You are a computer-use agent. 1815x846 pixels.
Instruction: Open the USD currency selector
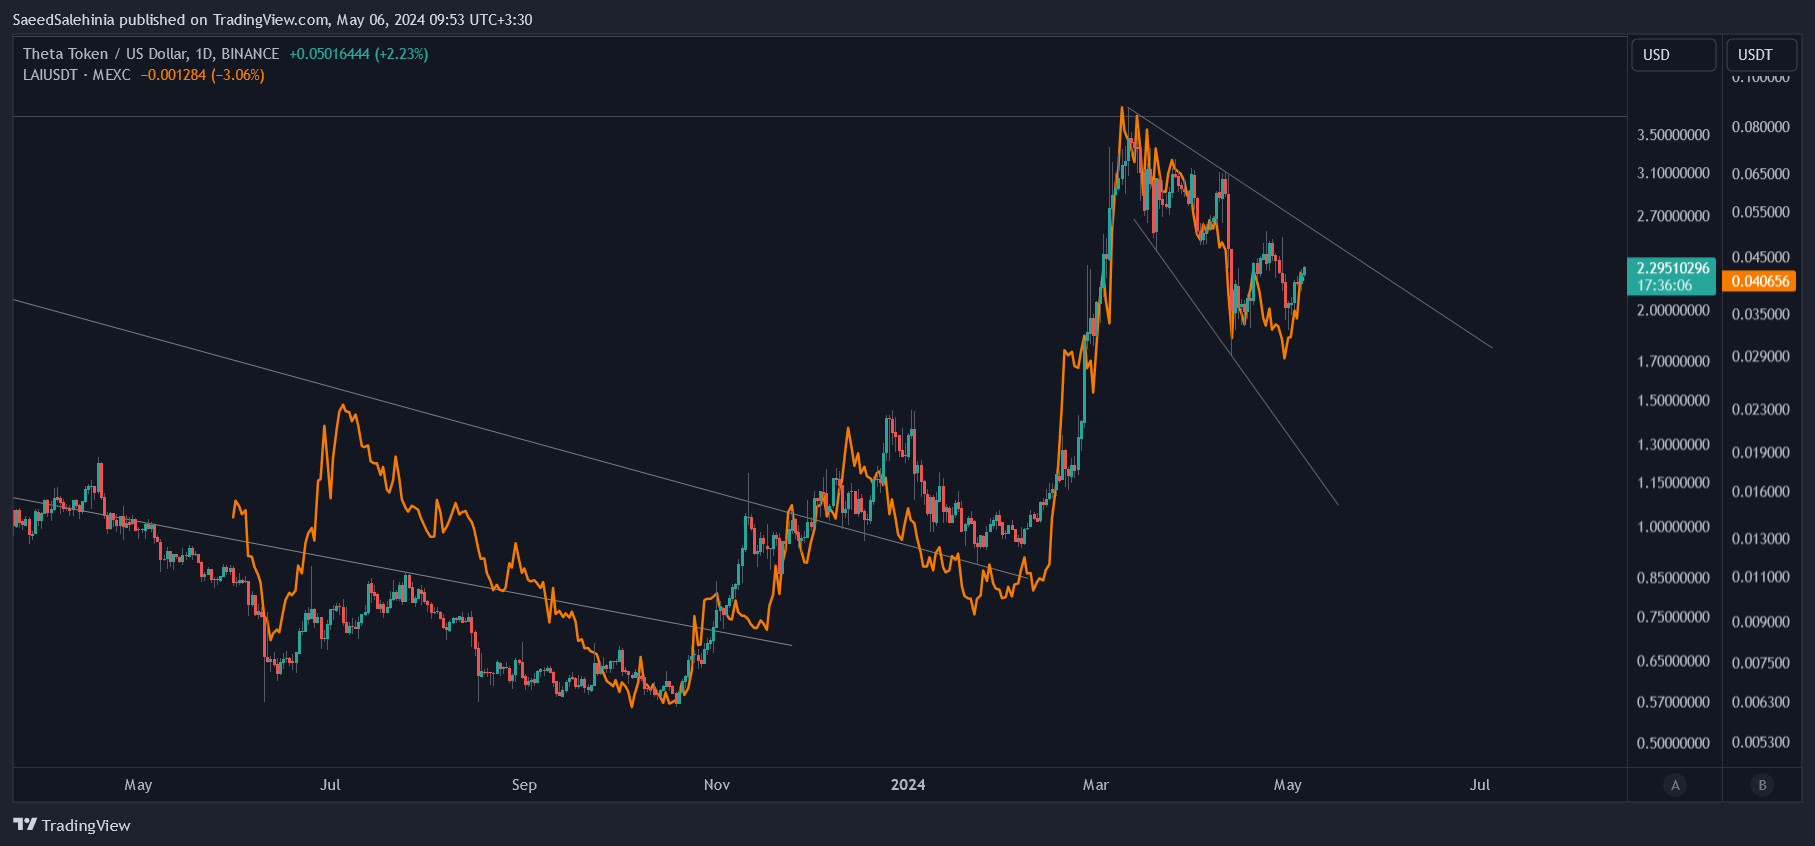1673,55
